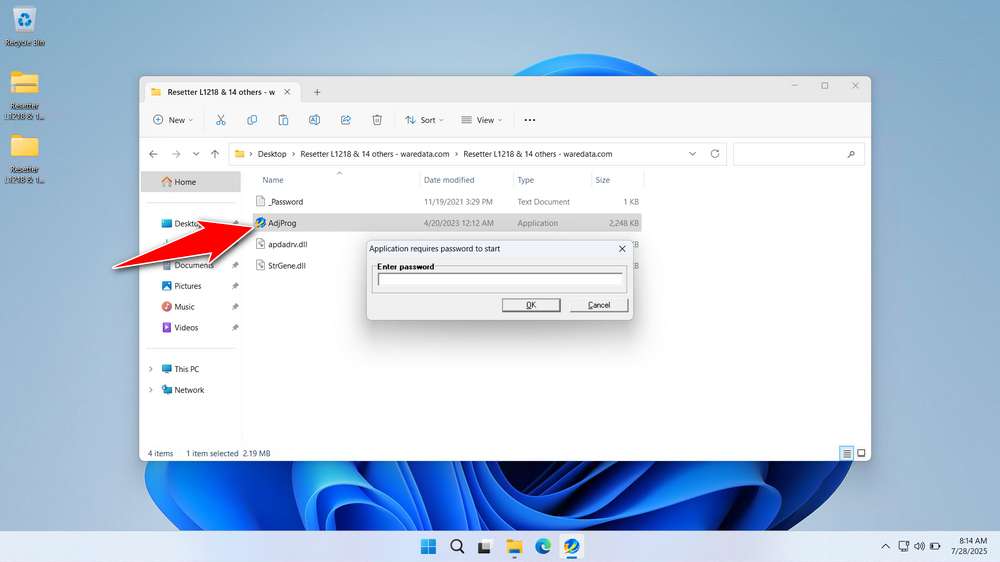The height and width of the screenshot is (562, 1000).
Task: Expand address bar history dropdown
Action: (x=692, y=154)
